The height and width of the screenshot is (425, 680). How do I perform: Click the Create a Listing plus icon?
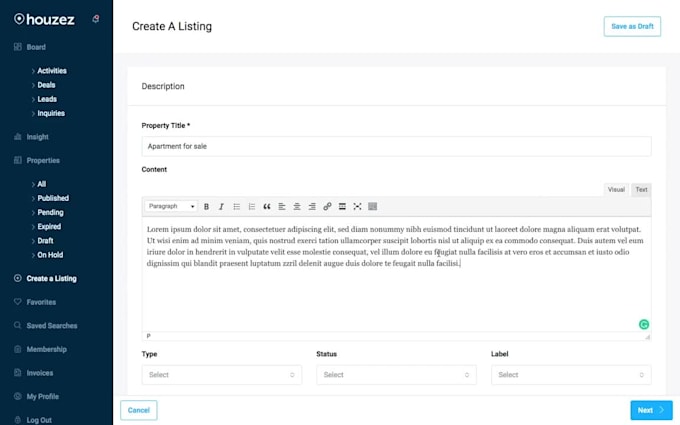click(x=17, y=278)
